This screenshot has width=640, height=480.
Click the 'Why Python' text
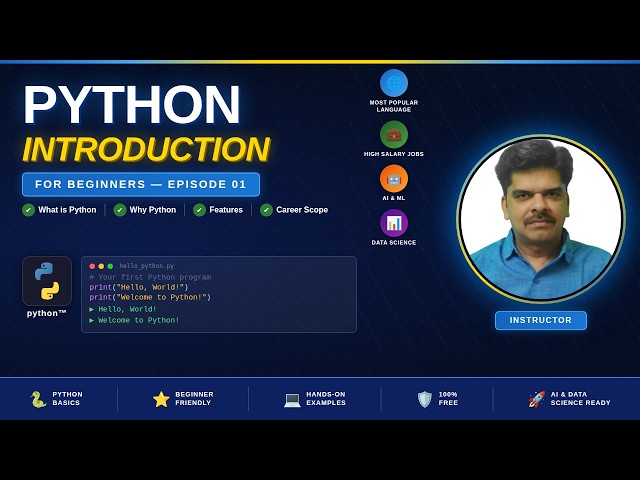coord(153,210)
